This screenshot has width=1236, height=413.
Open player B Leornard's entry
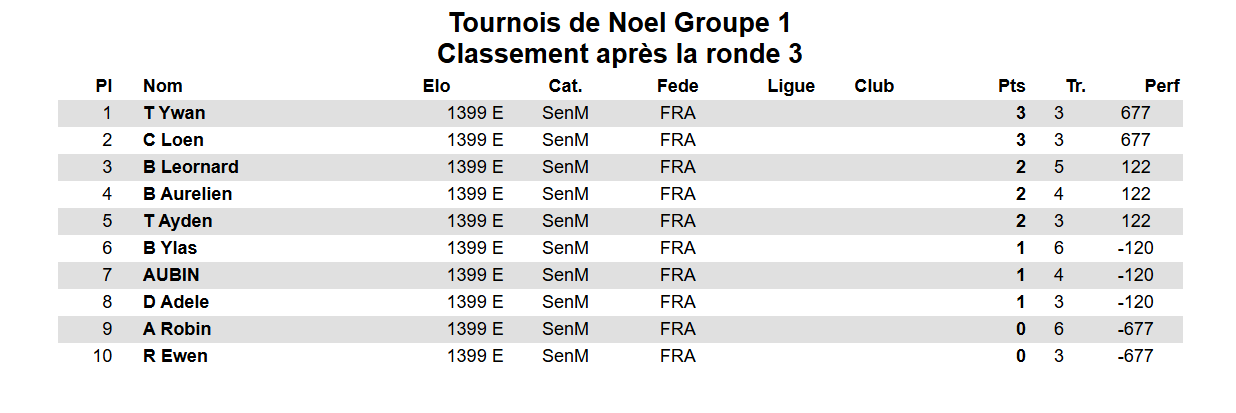coord(190,167)
